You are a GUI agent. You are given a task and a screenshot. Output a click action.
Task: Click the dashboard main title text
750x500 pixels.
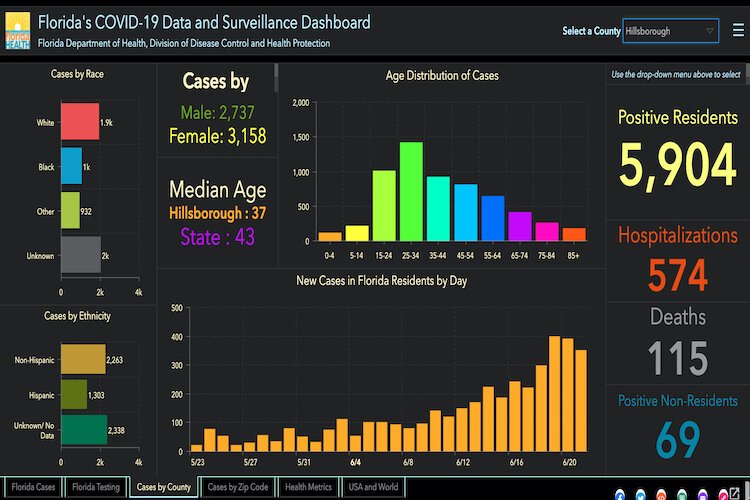tap(204, 22)
